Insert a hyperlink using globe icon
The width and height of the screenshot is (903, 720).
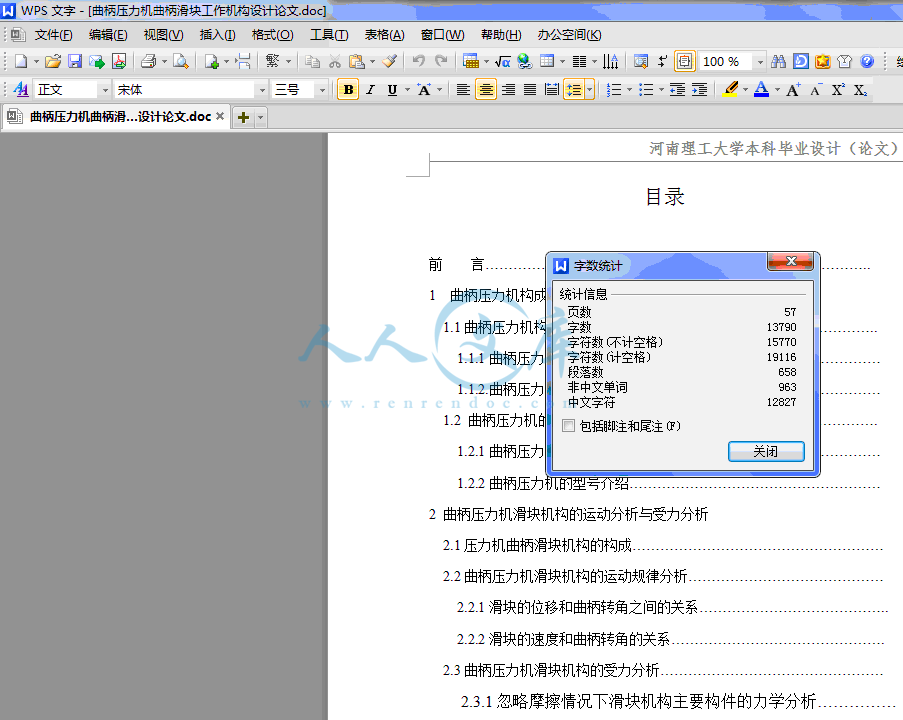[x=524, y=61]
